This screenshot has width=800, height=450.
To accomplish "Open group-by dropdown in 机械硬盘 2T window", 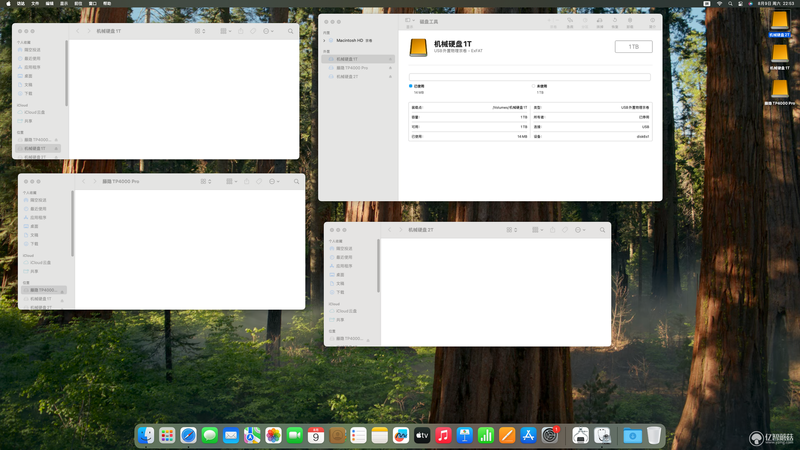I will tap(538, 230).
